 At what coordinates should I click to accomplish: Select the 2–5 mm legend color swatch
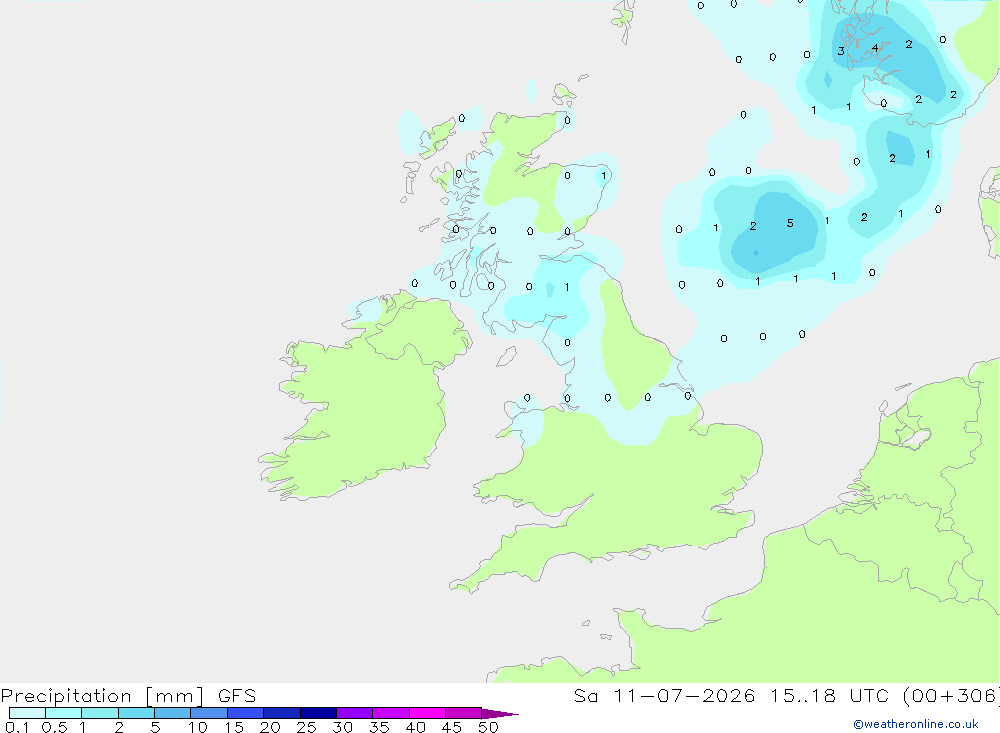tap(136, 713)
